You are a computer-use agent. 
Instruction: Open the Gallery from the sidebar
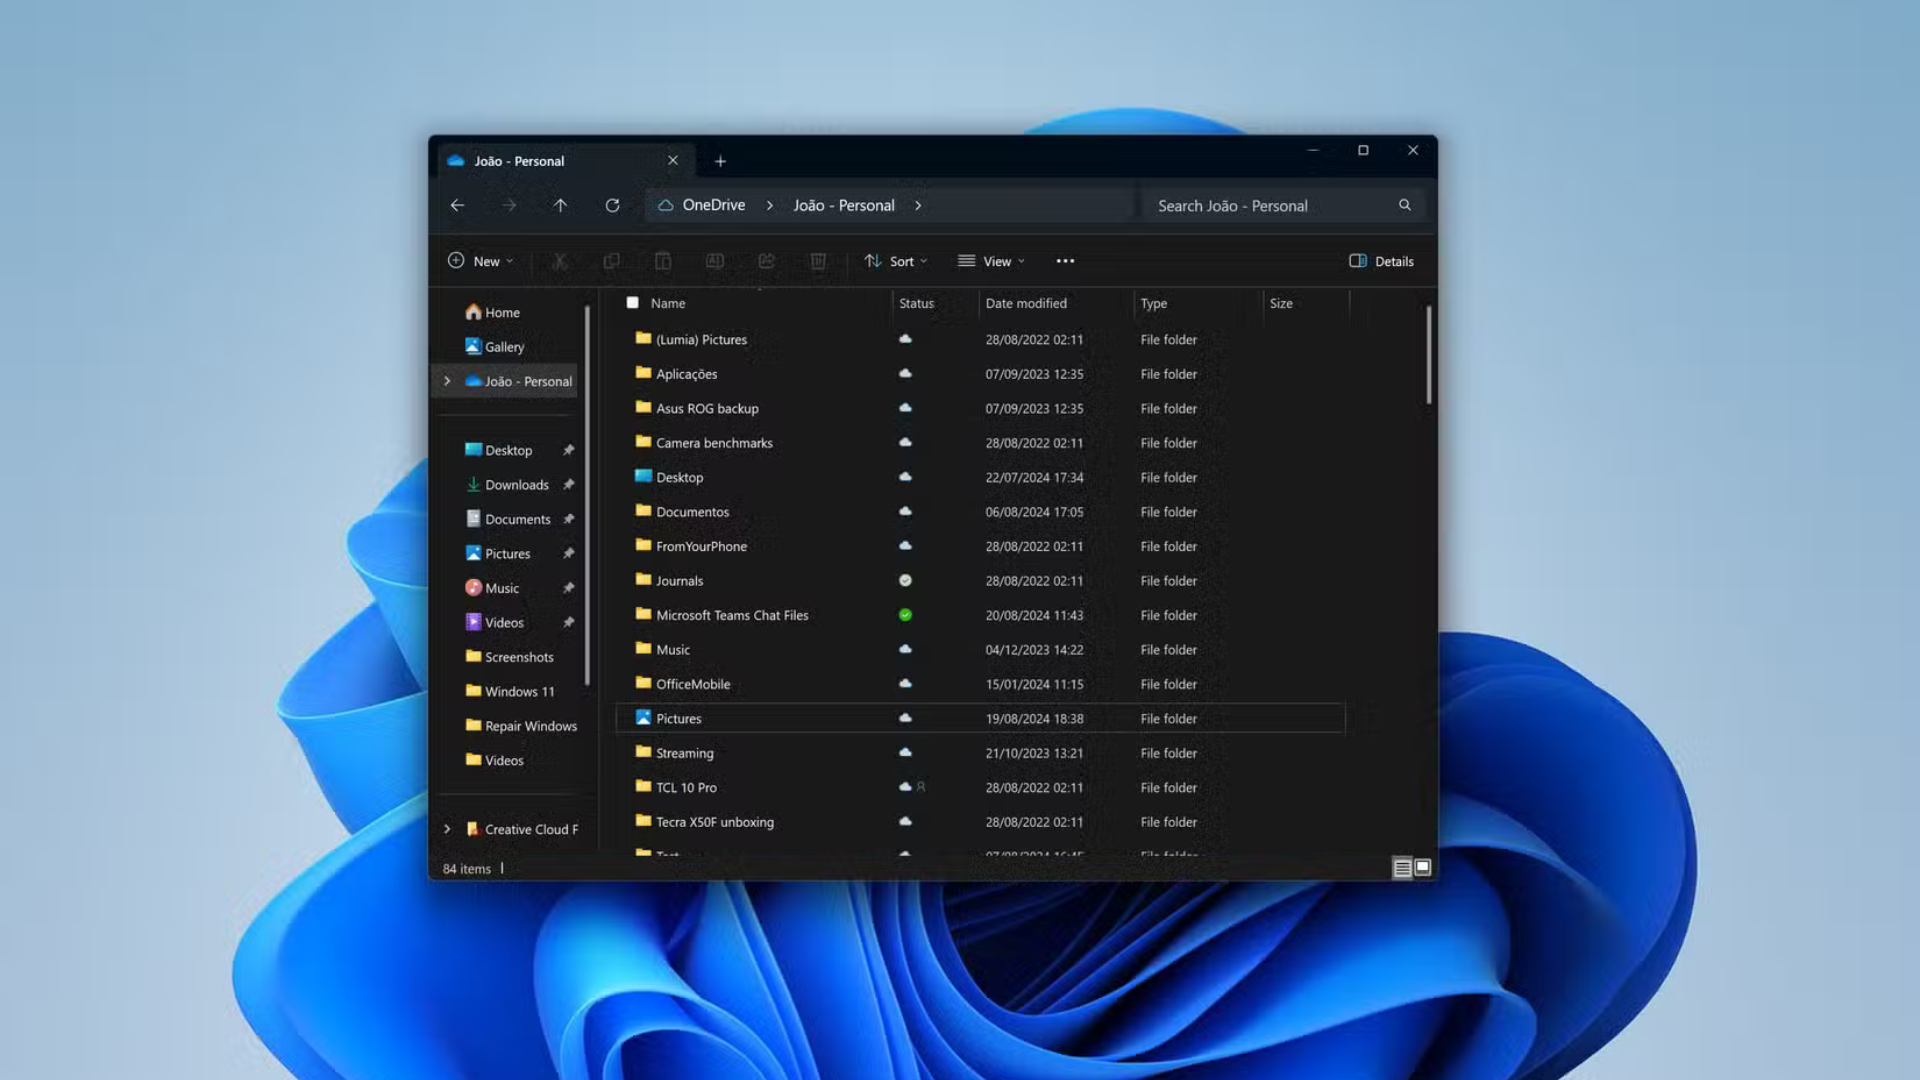[x=504, y=346]
